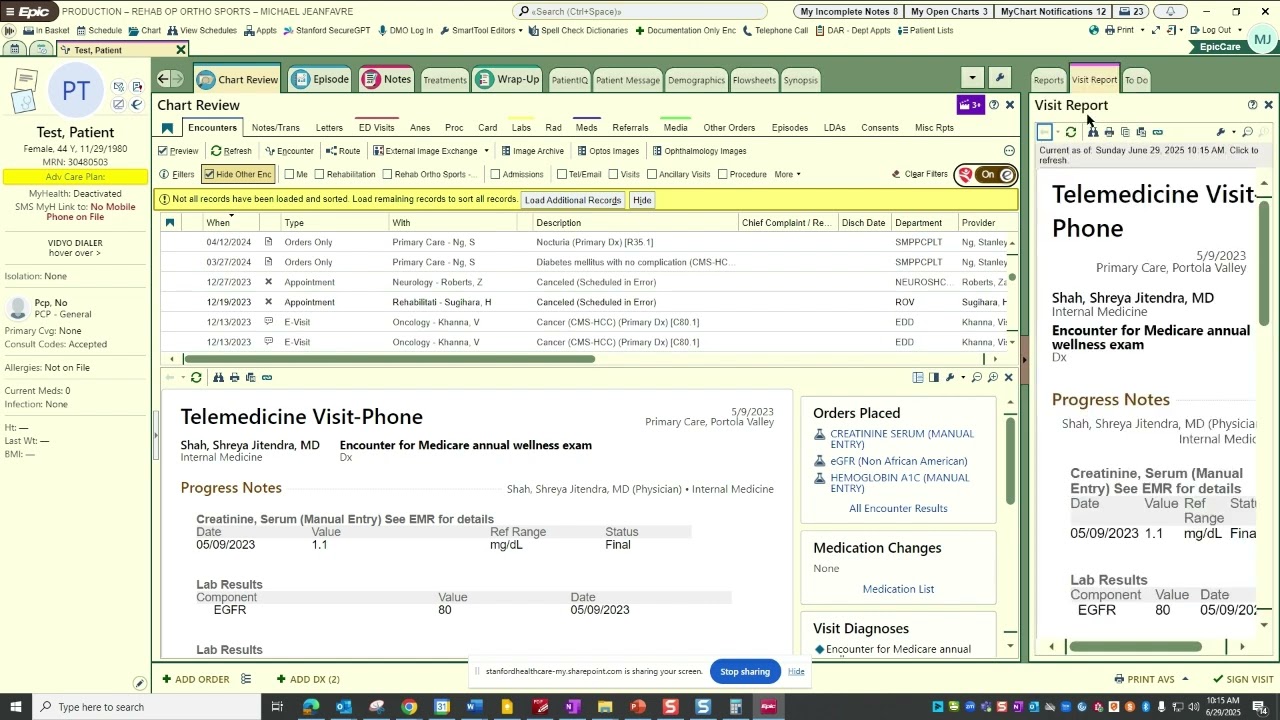Image resolution: width=1280 pixels, height=720 pixels.
Task: Click the purple 3+ clapperboard icon
Action: point(970,105)
